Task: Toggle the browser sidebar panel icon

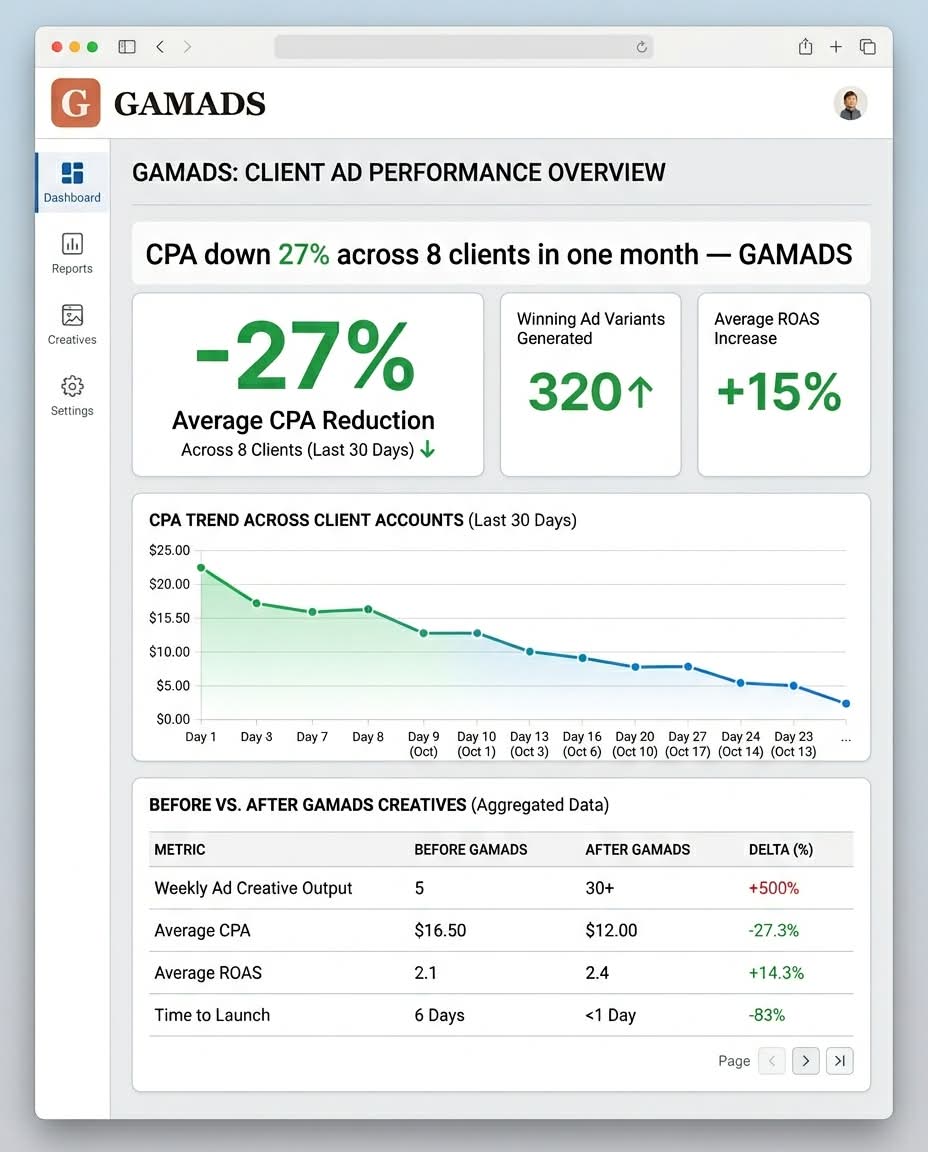Action: click(x=127, y=47)
